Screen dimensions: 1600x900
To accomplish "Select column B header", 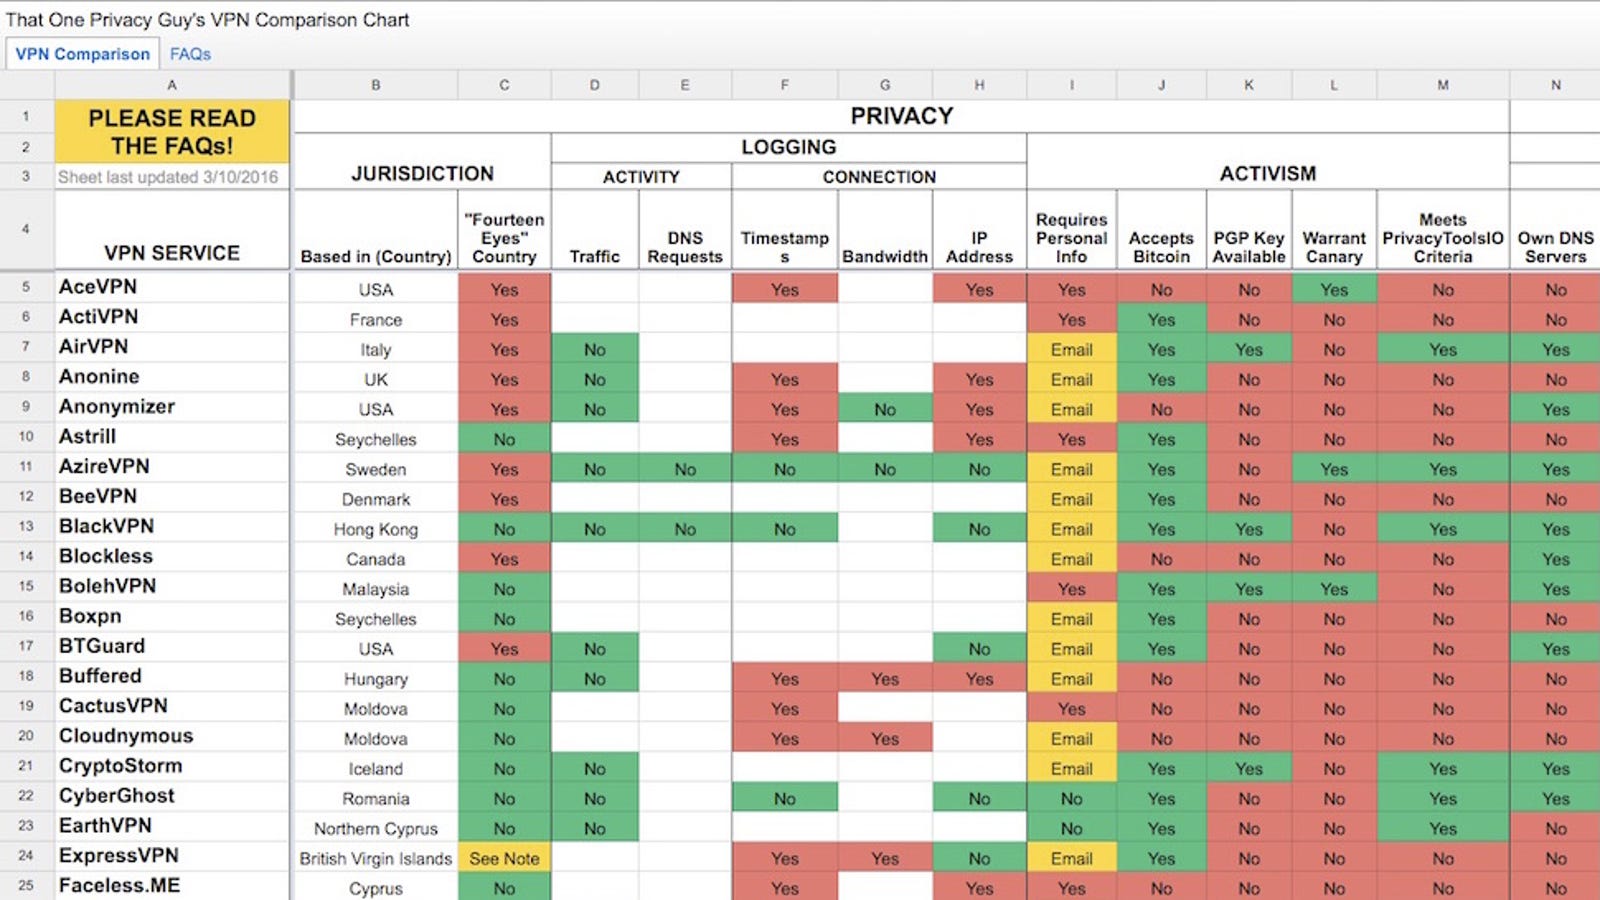I will [375, 85].
